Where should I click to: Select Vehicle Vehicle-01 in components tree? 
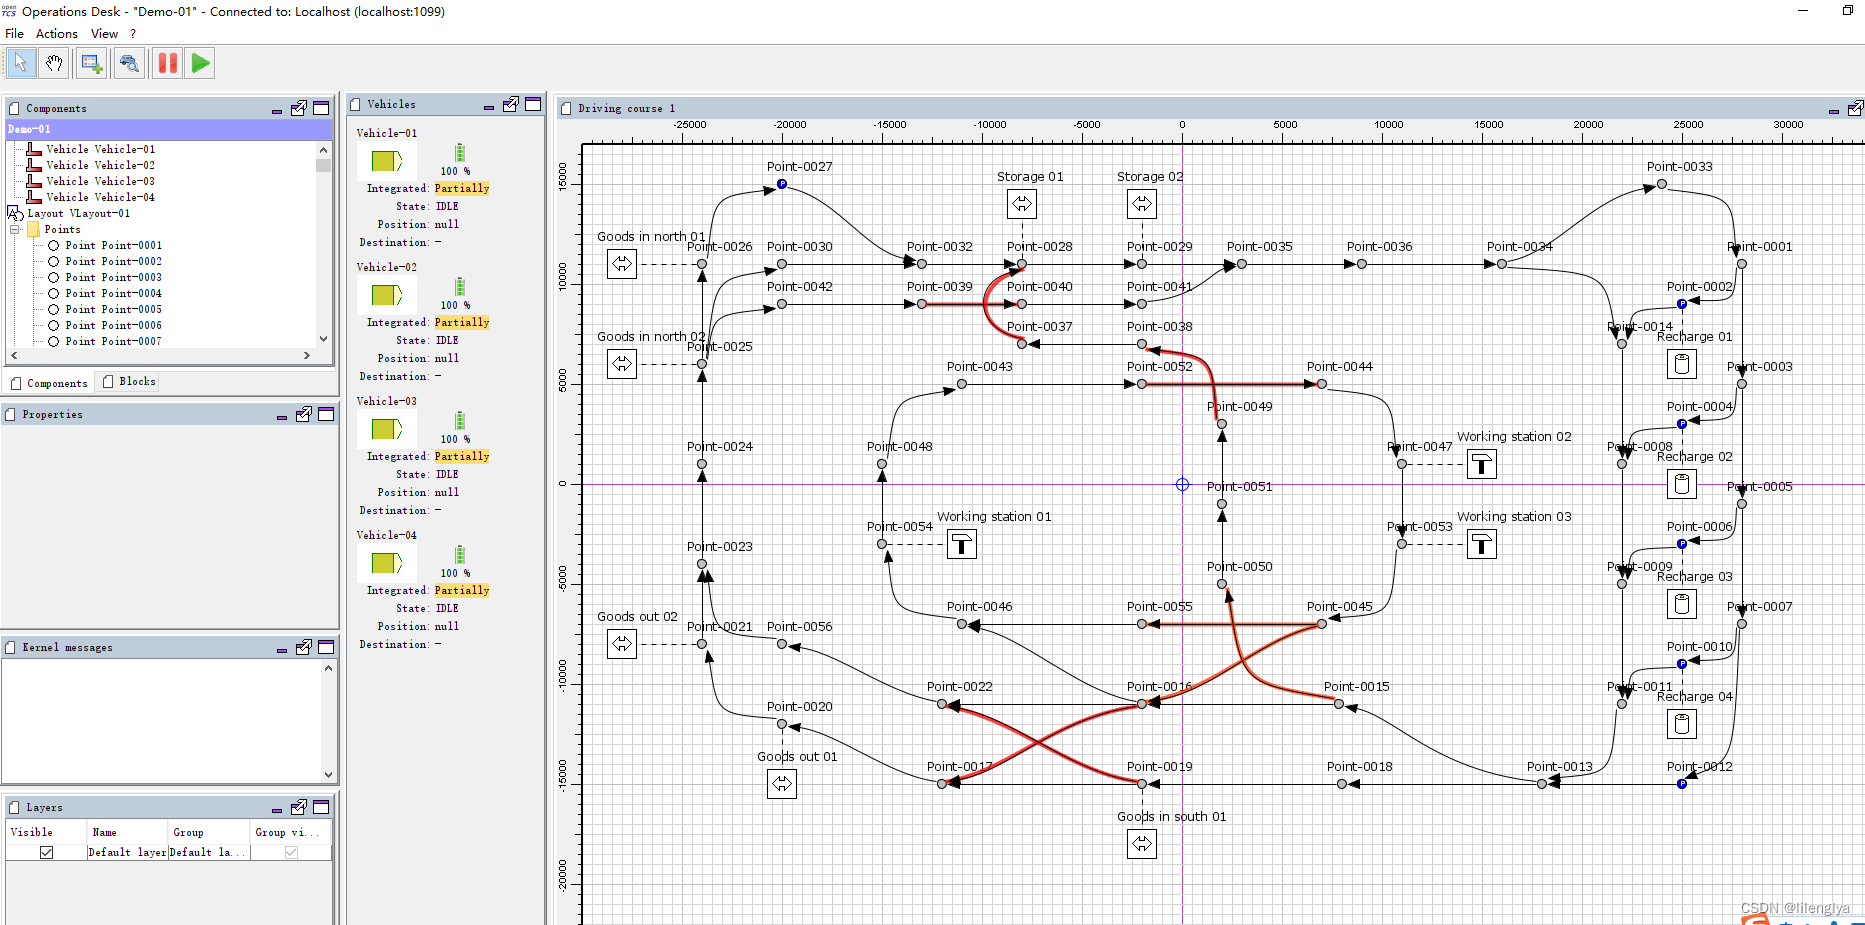tap(100, 149)
